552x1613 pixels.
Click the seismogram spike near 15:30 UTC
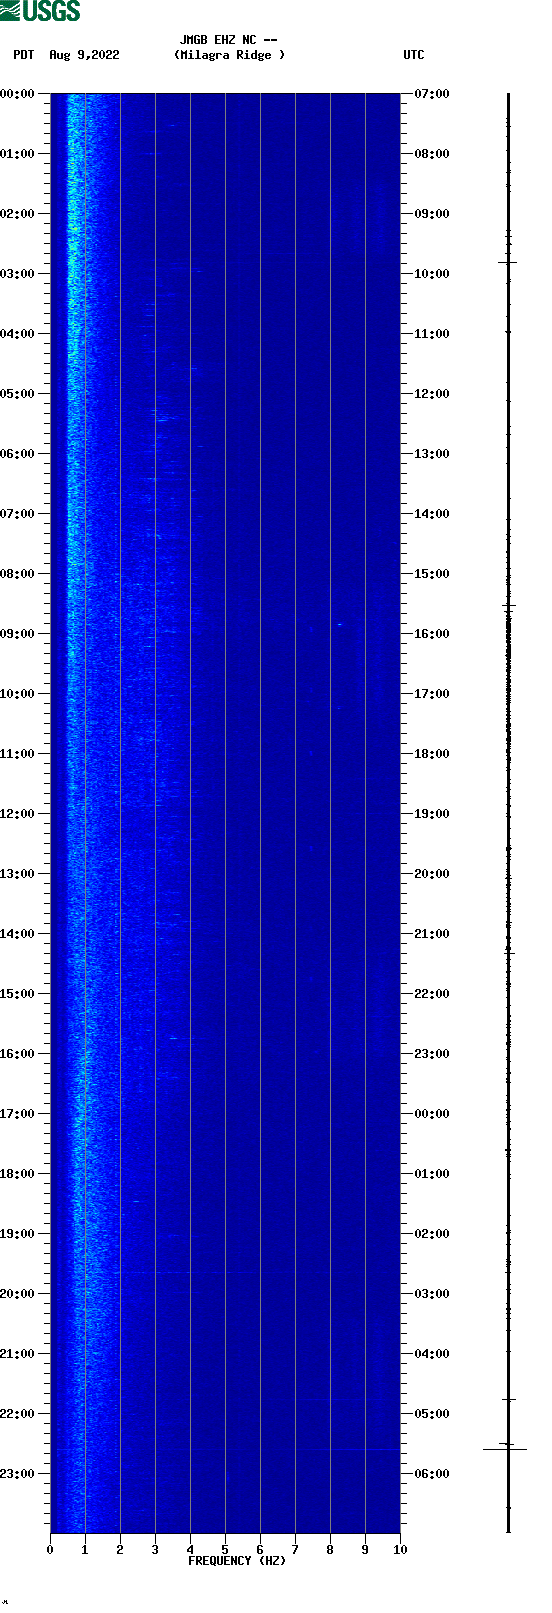tap(508, 606)
